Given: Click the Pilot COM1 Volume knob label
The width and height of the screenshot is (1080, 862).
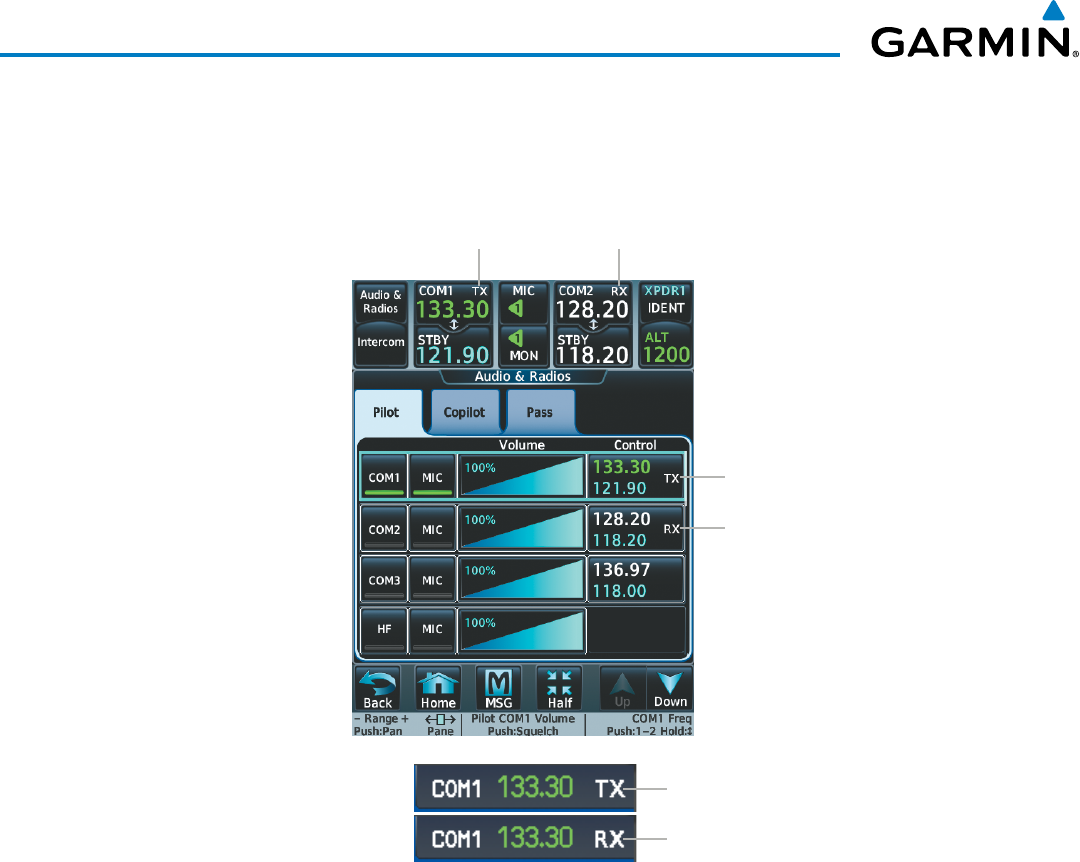Looking at the screenshot, I should [523, 725].
